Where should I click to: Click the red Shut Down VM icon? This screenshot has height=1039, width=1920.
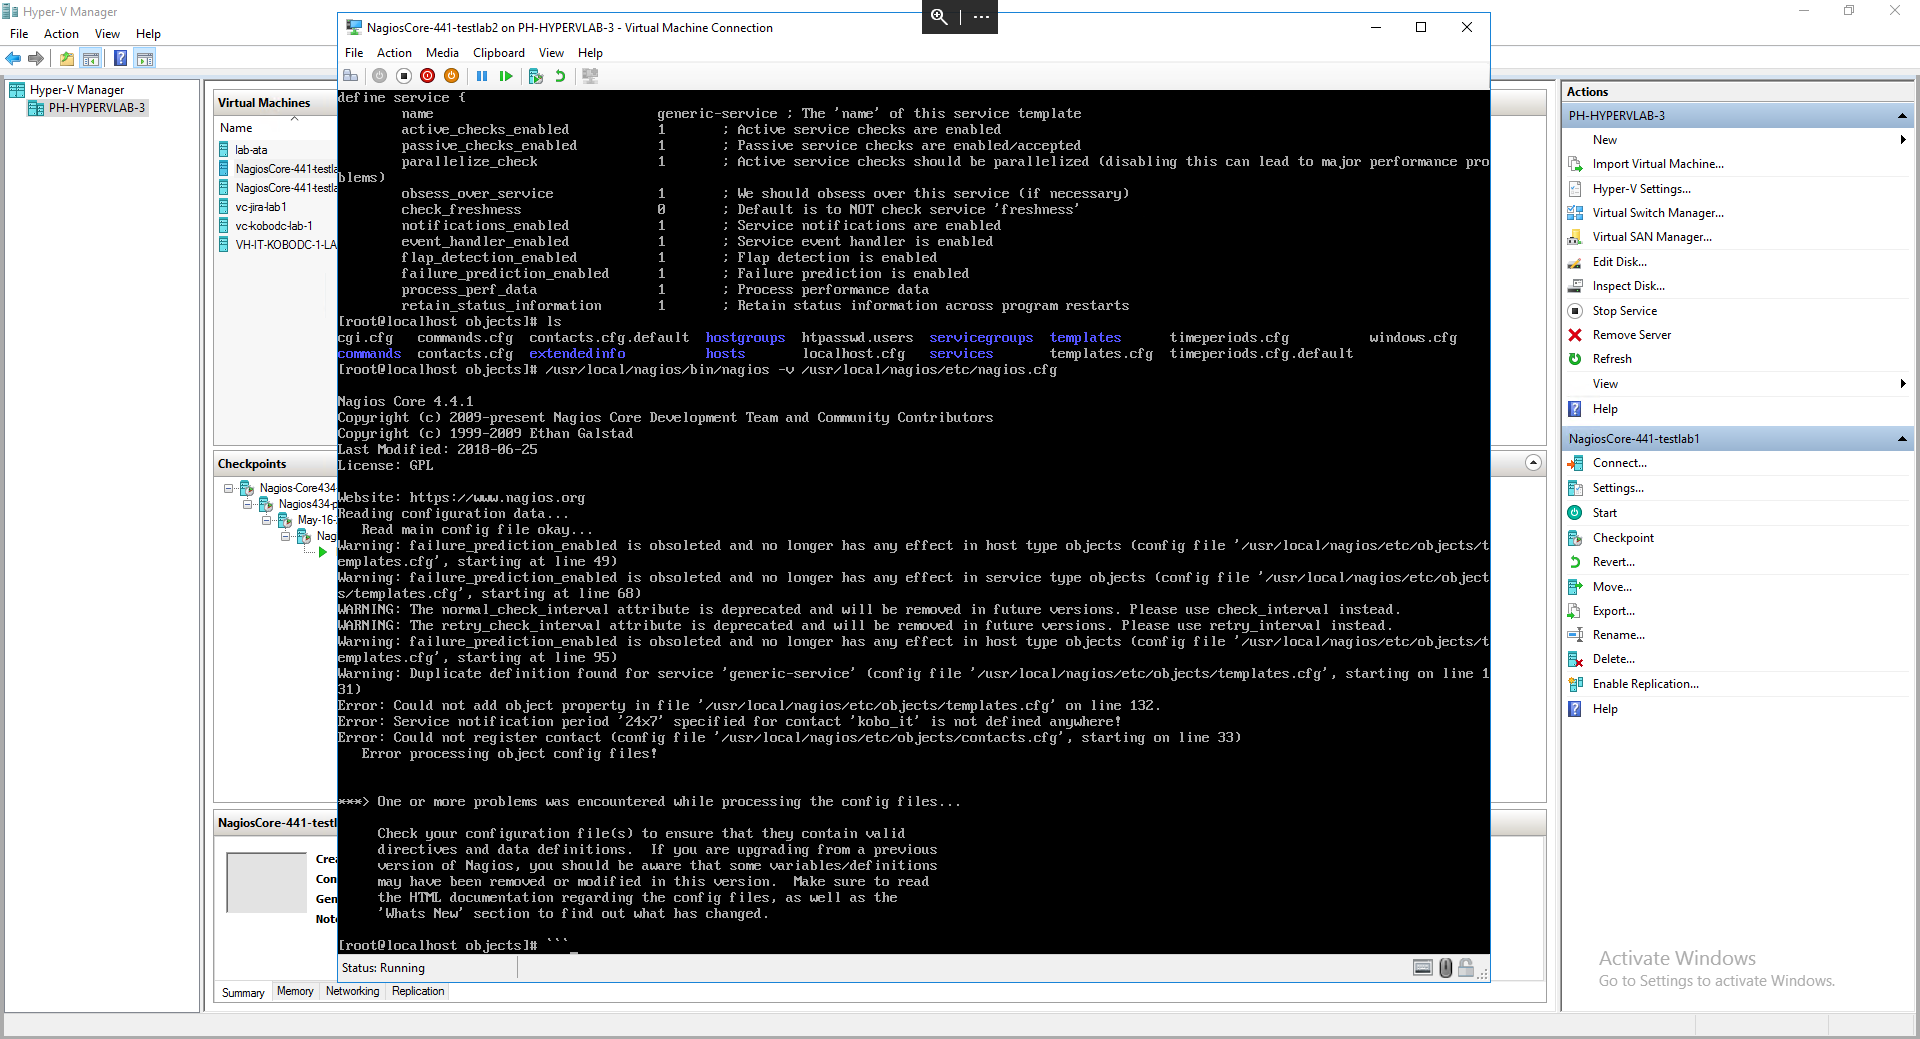click(x=428, y=76)
